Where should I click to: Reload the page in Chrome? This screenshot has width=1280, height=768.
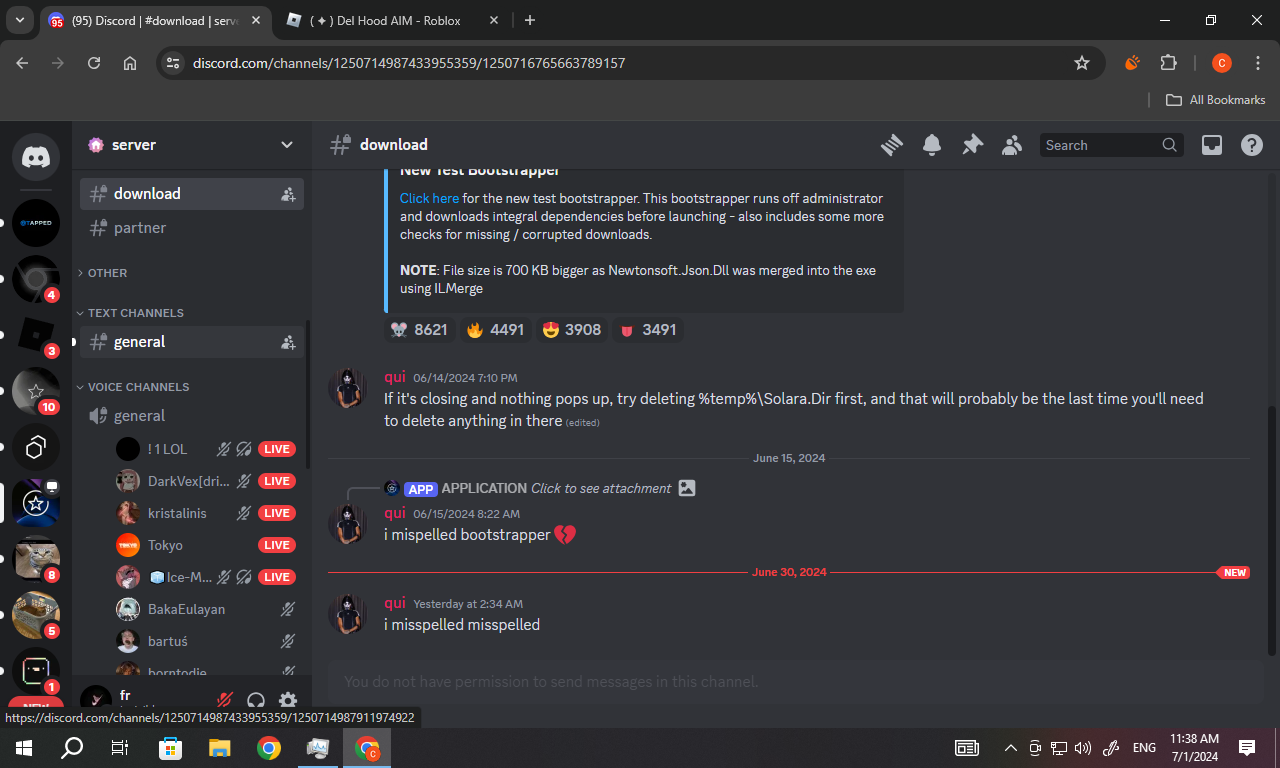click(94, 63)
